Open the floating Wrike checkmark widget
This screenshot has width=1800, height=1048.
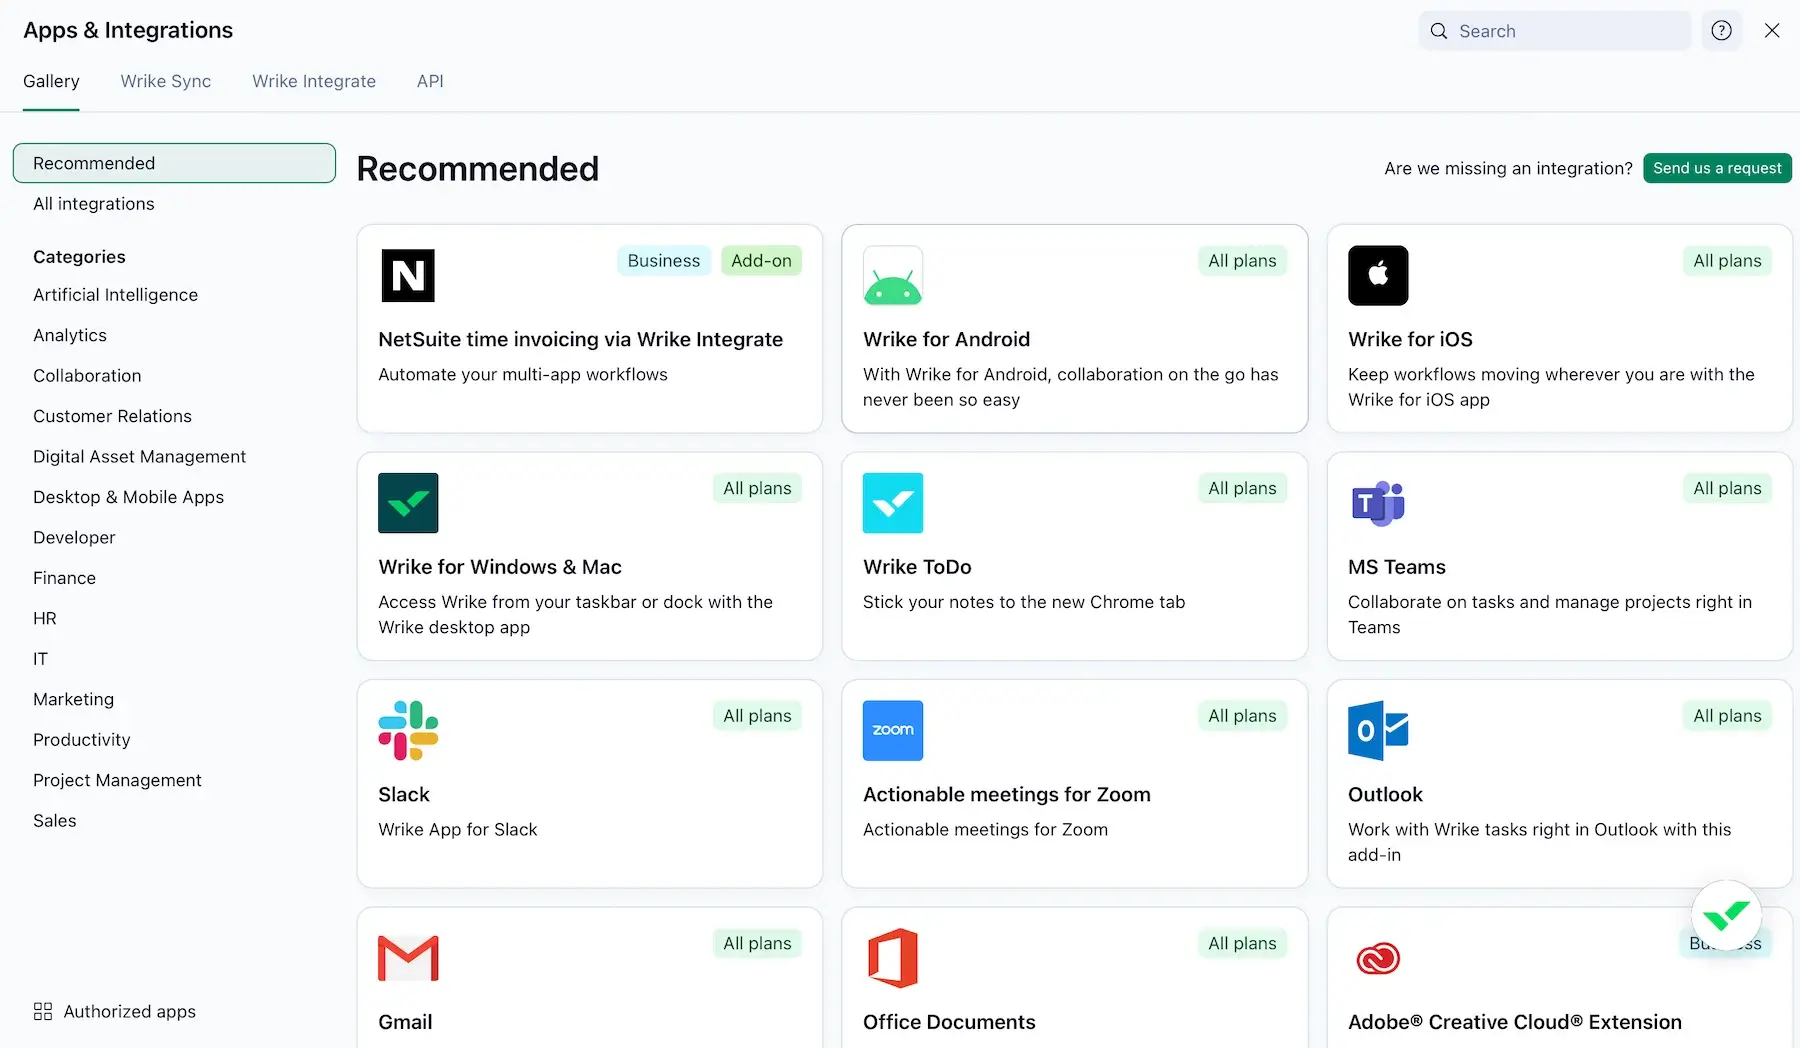[1726, 915]
